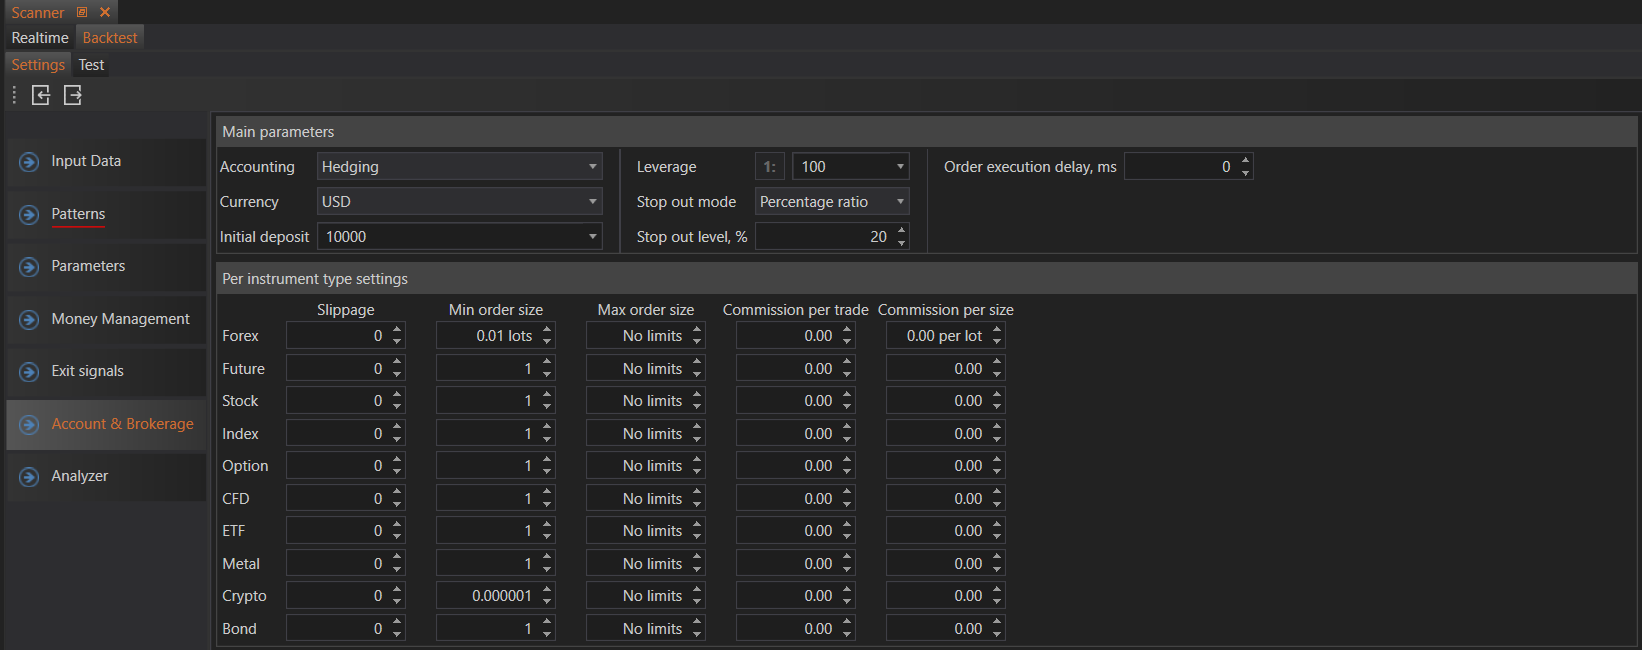Image resolution: width=1642 pixels, height=650 pixels.
Task: Select Account & Brokerage in sidebar
Action: pos(105,424)
